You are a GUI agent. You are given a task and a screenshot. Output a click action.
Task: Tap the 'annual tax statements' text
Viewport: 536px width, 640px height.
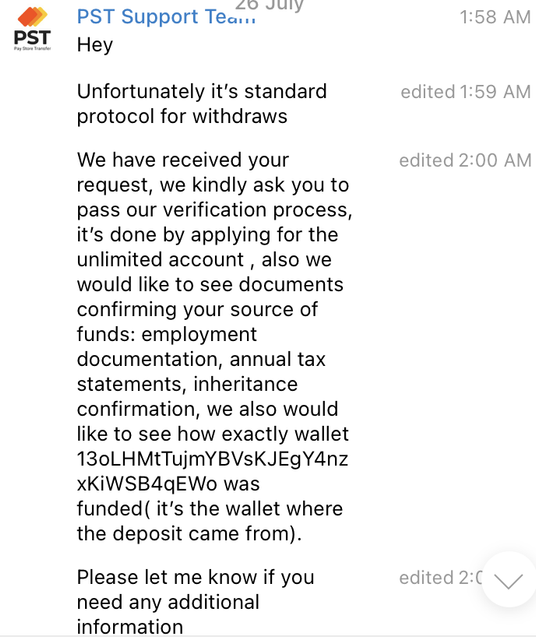click(x=201, y=372)
